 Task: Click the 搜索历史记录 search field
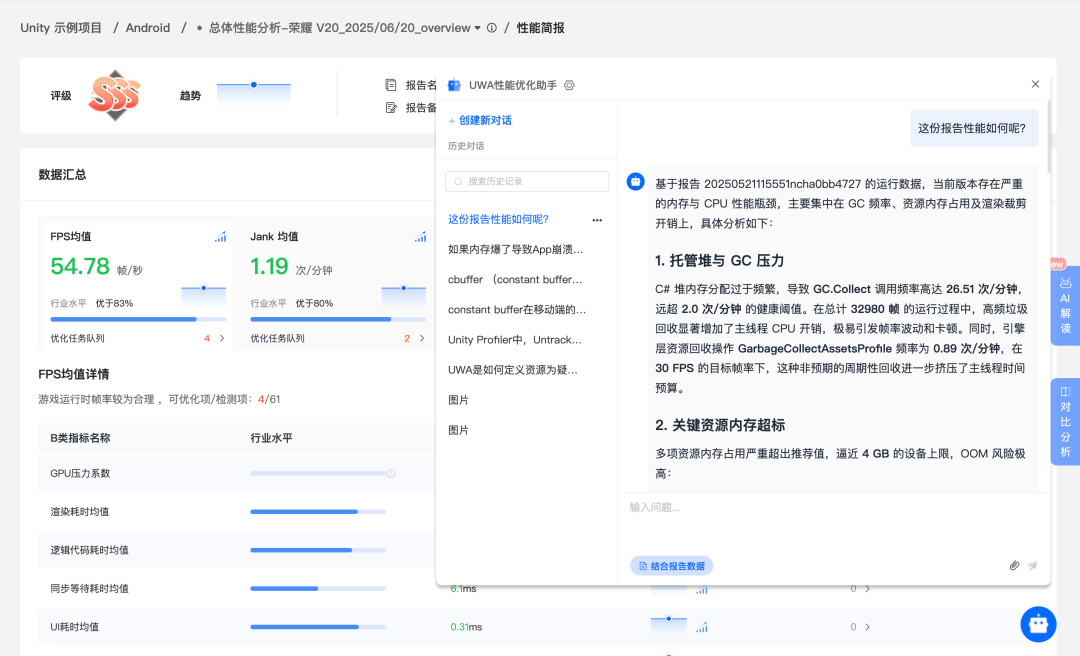pyautogui.click(x=527, y=181)
